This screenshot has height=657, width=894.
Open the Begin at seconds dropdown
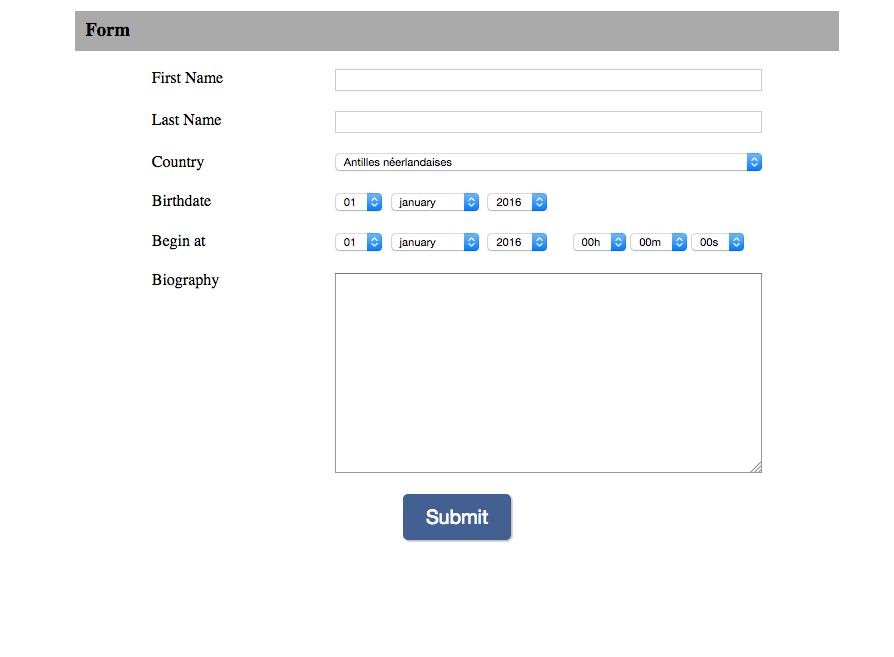[x=717, y=242]
